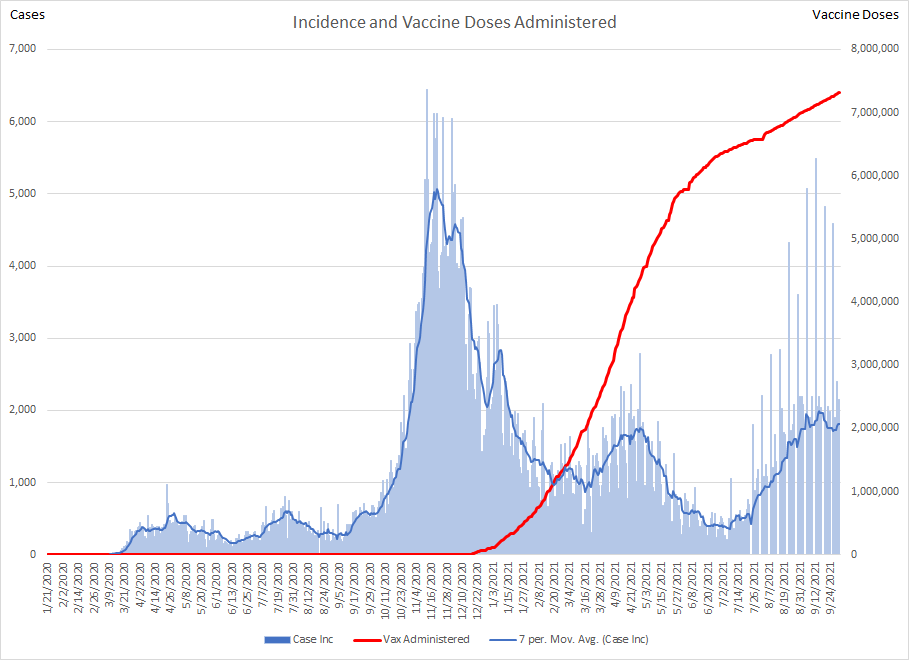Viewport: 909px width, 660px height.
Task: Select the '1/3/2021' date label
Action: click(492, 583)
